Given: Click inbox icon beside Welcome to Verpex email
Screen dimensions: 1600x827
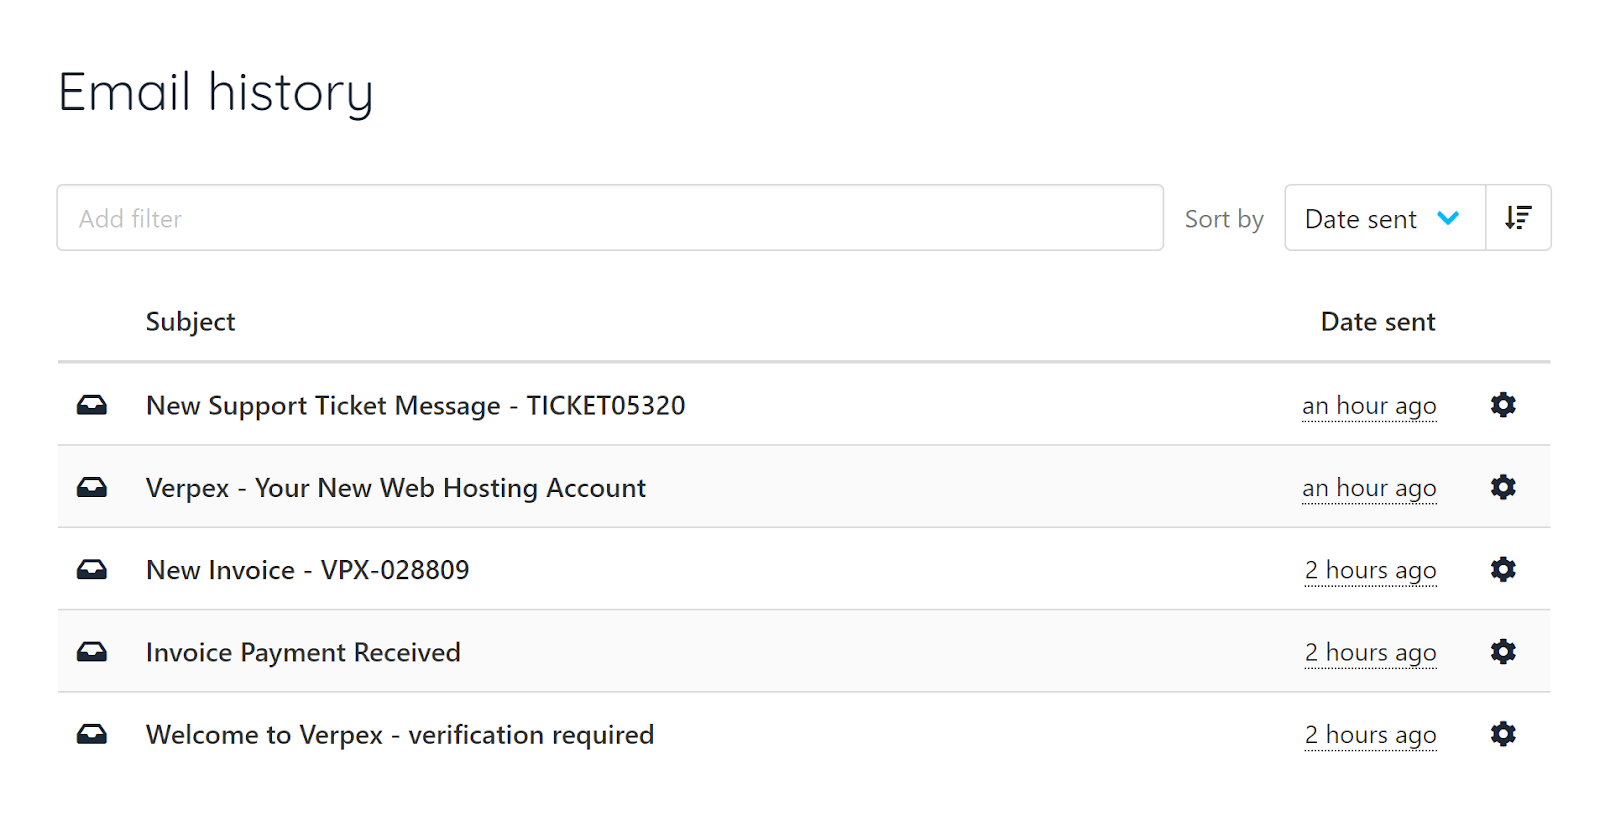Looking at the screenshot, I should coord(92,734).
